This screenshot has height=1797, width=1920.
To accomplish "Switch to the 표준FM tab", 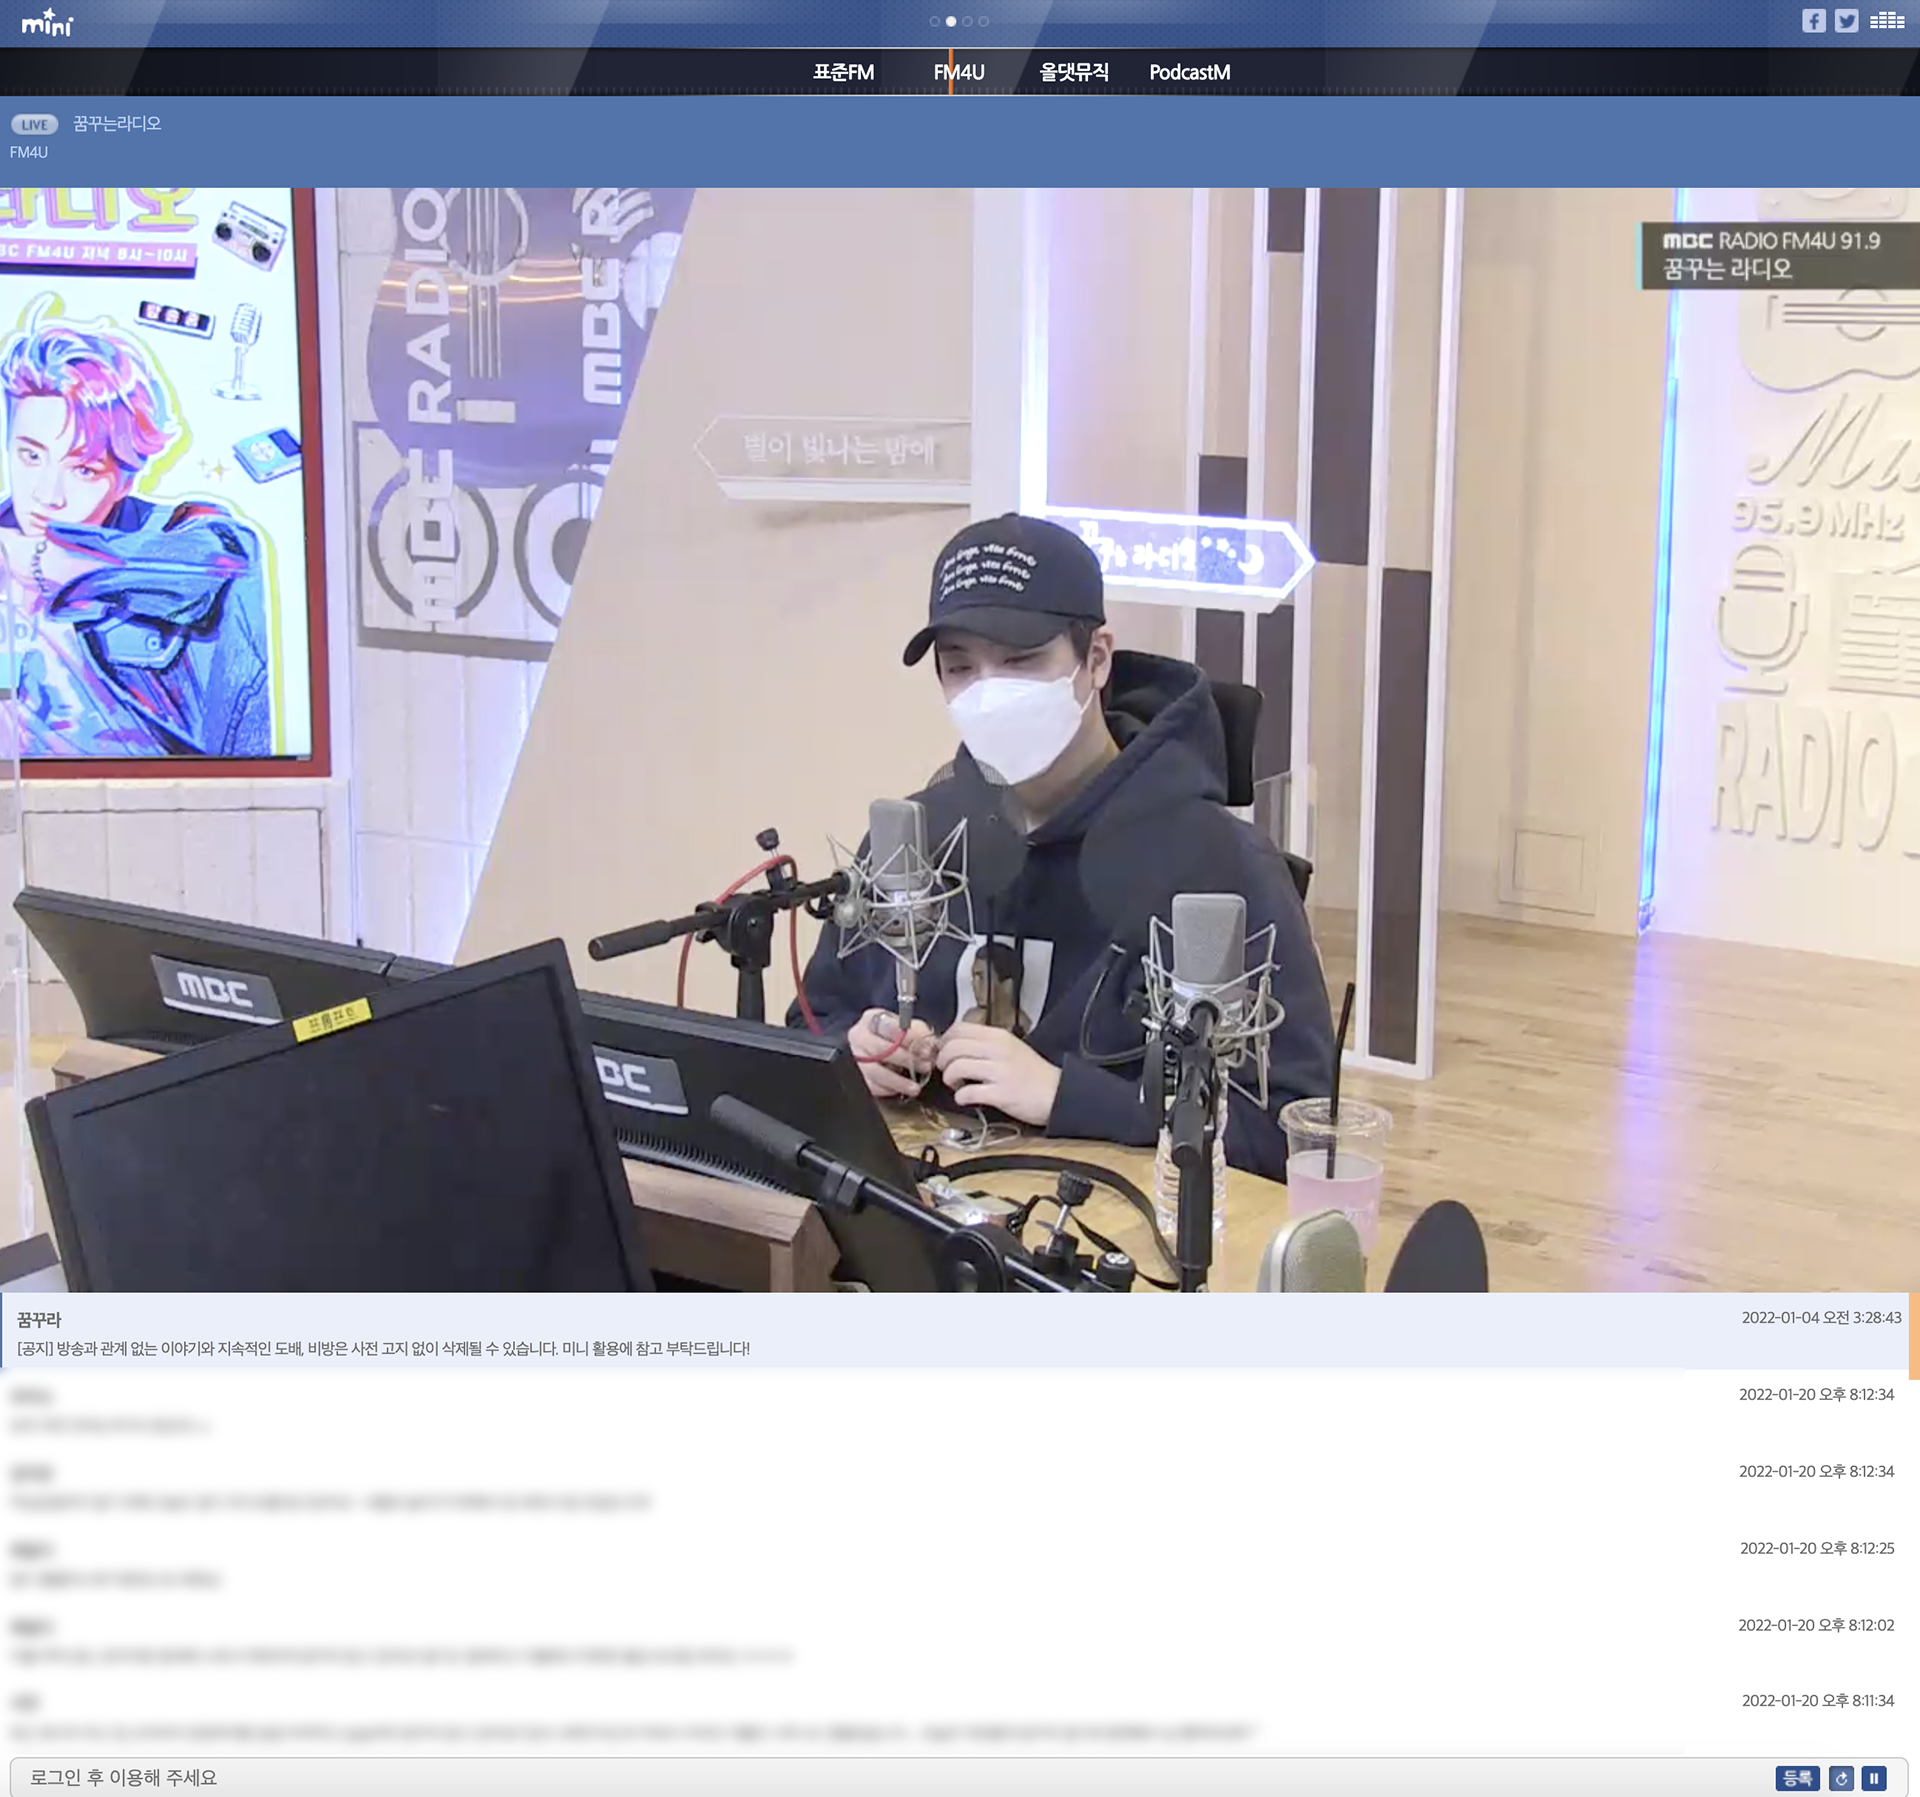I will 843,72.
